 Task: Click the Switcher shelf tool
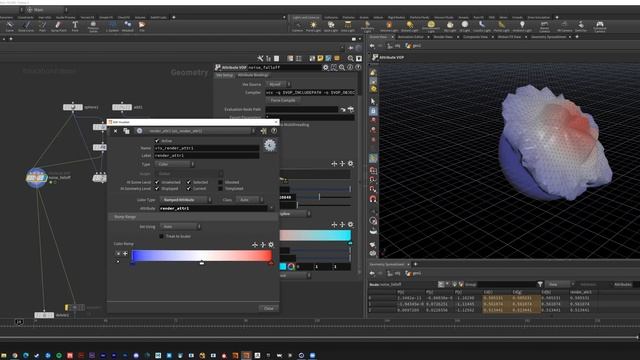581,27
